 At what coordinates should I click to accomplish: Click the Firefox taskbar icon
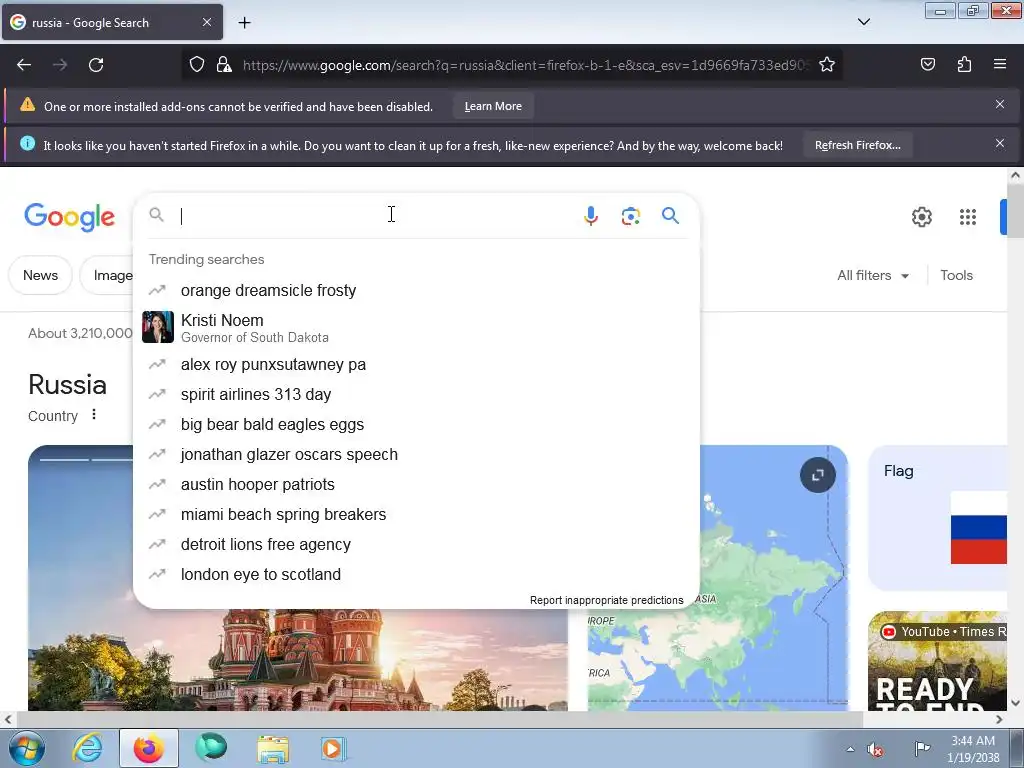tap(149, 748)
